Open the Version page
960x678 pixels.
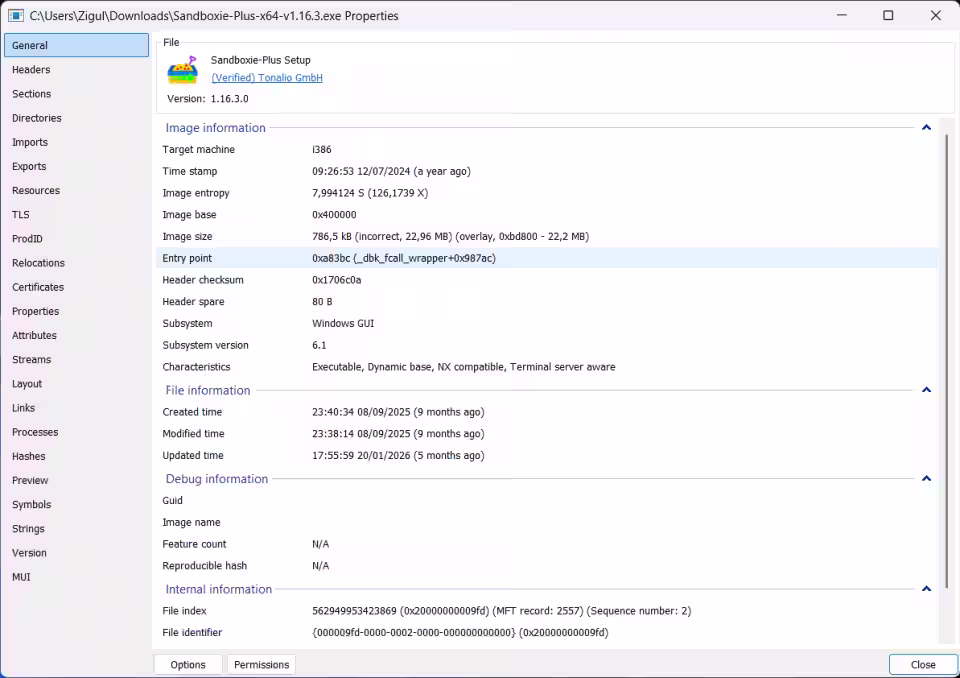[77, 553]
